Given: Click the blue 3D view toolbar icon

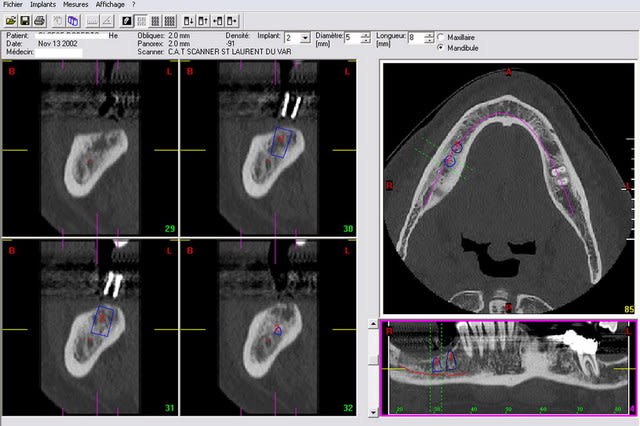Looking at the screenshot, I should [x=72, y=20].
